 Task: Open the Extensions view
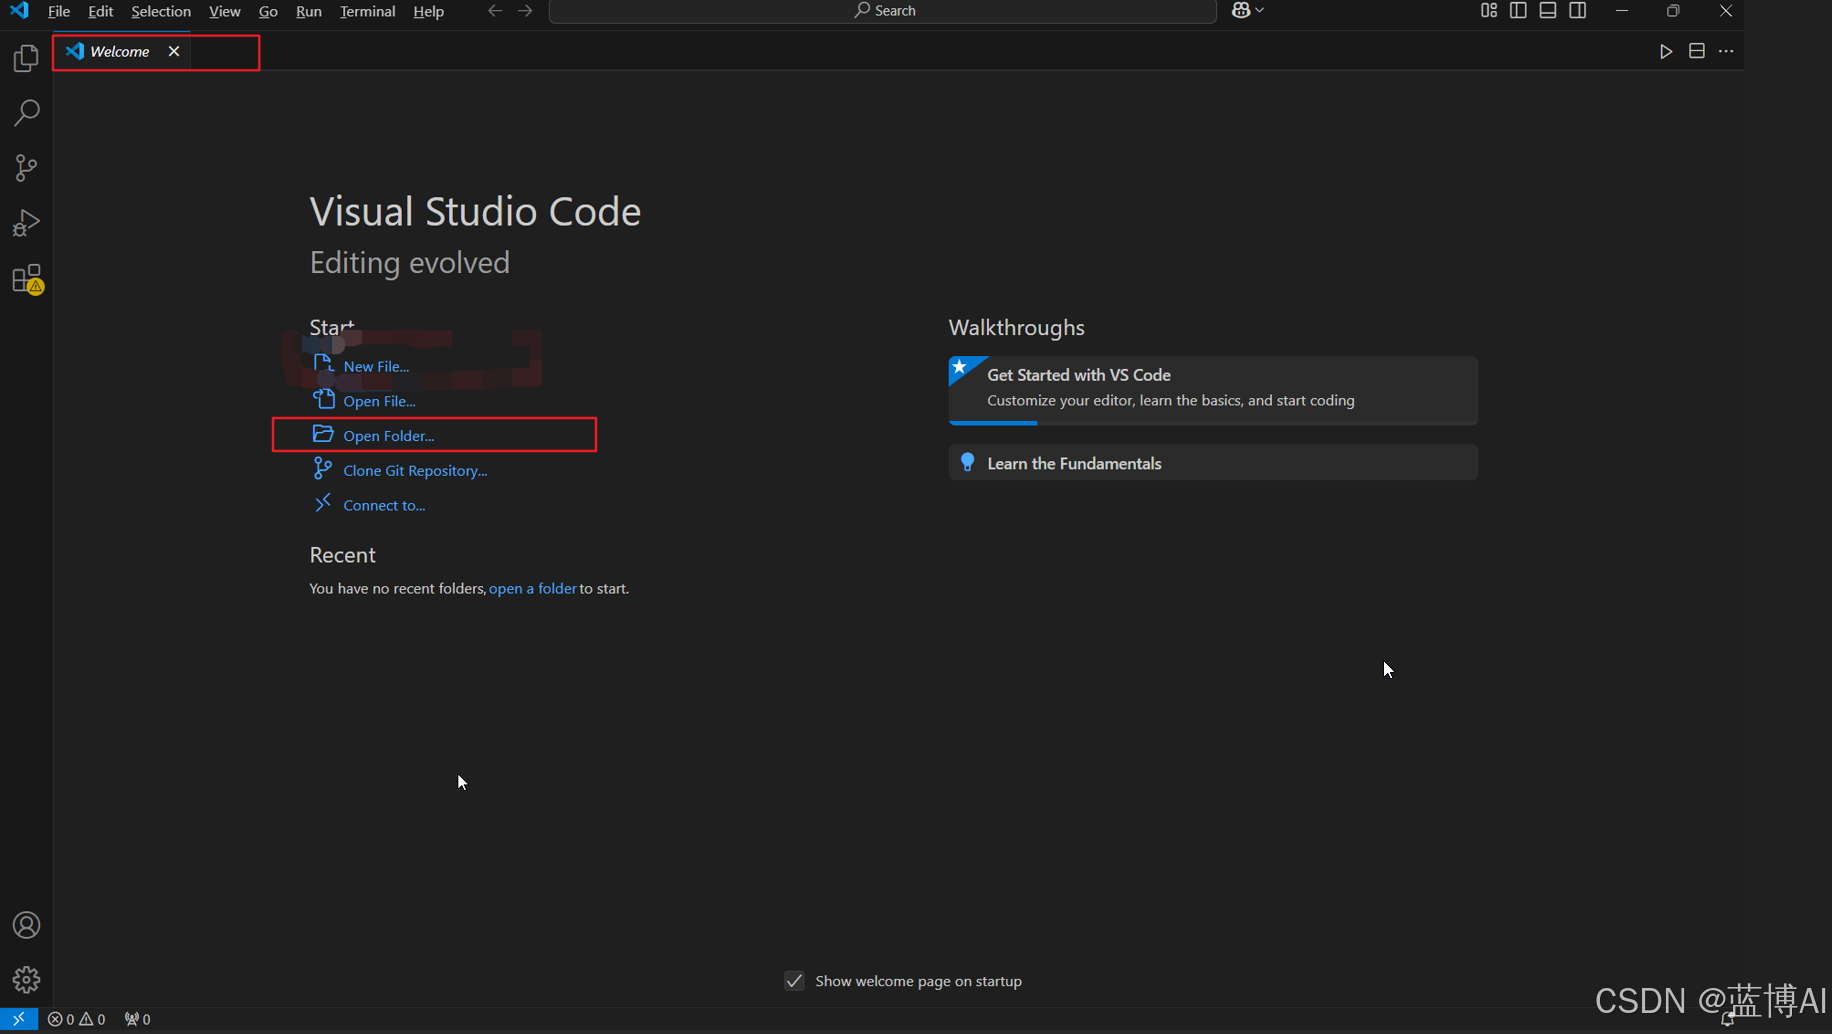coord(27,279)
